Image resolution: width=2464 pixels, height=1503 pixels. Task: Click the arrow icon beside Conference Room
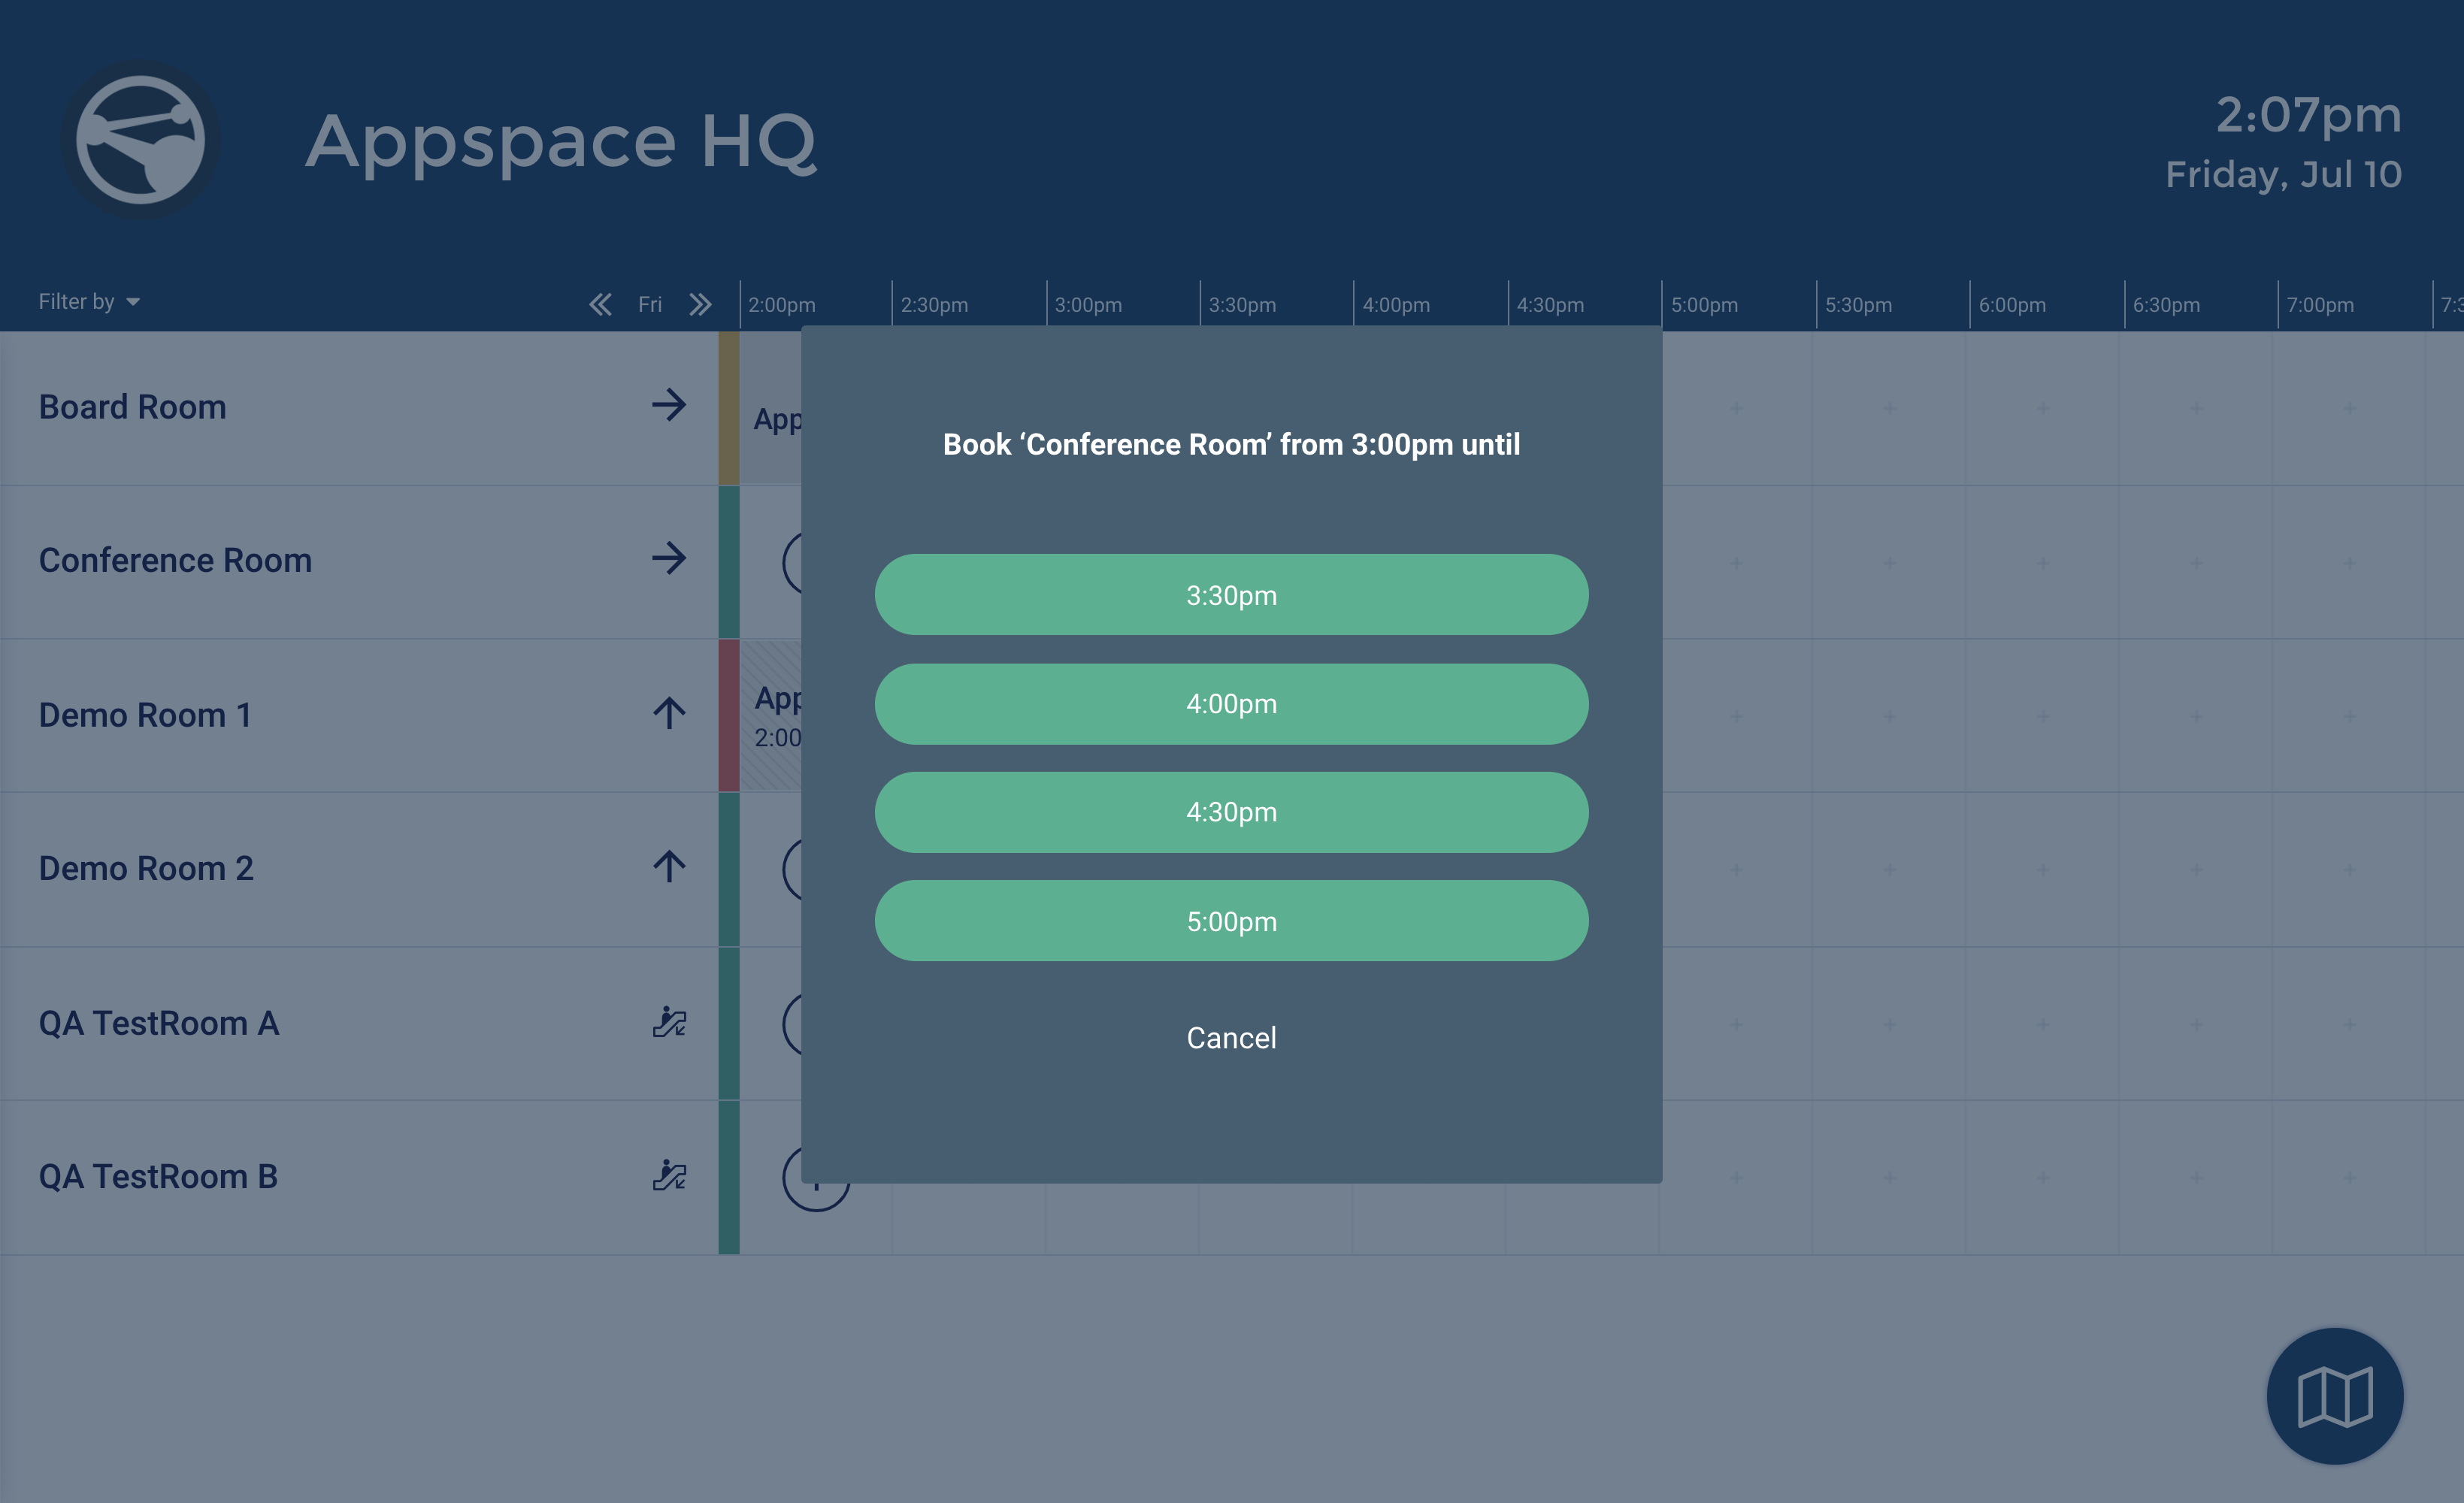[669, 558]
